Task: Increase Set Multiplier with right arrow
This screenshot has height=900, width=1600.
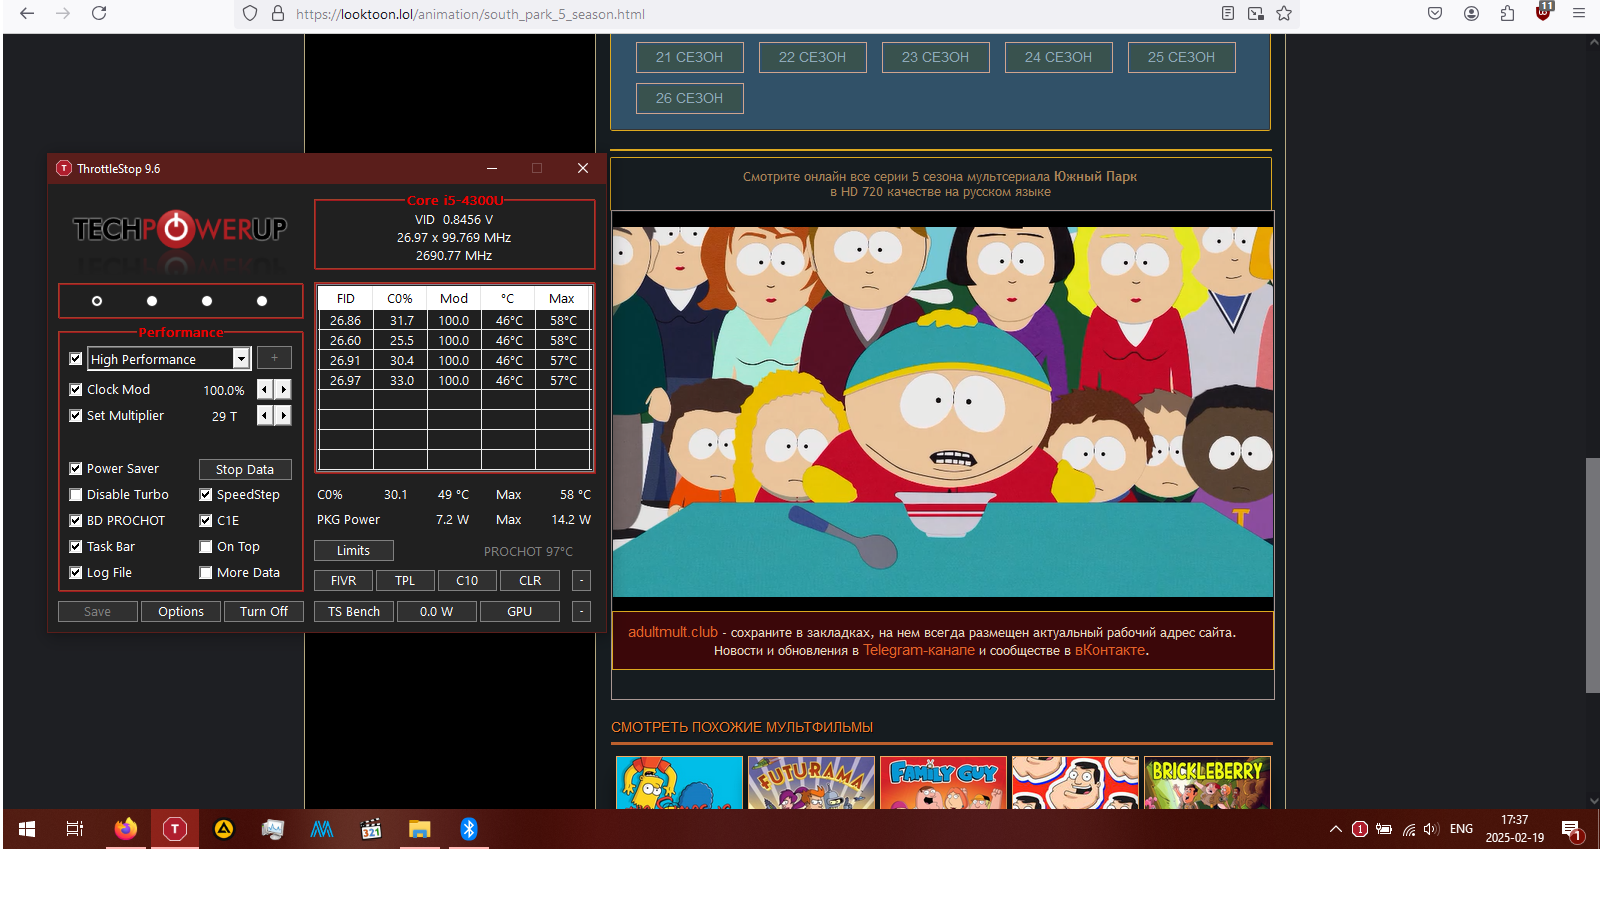Action: tap(284, 416)
